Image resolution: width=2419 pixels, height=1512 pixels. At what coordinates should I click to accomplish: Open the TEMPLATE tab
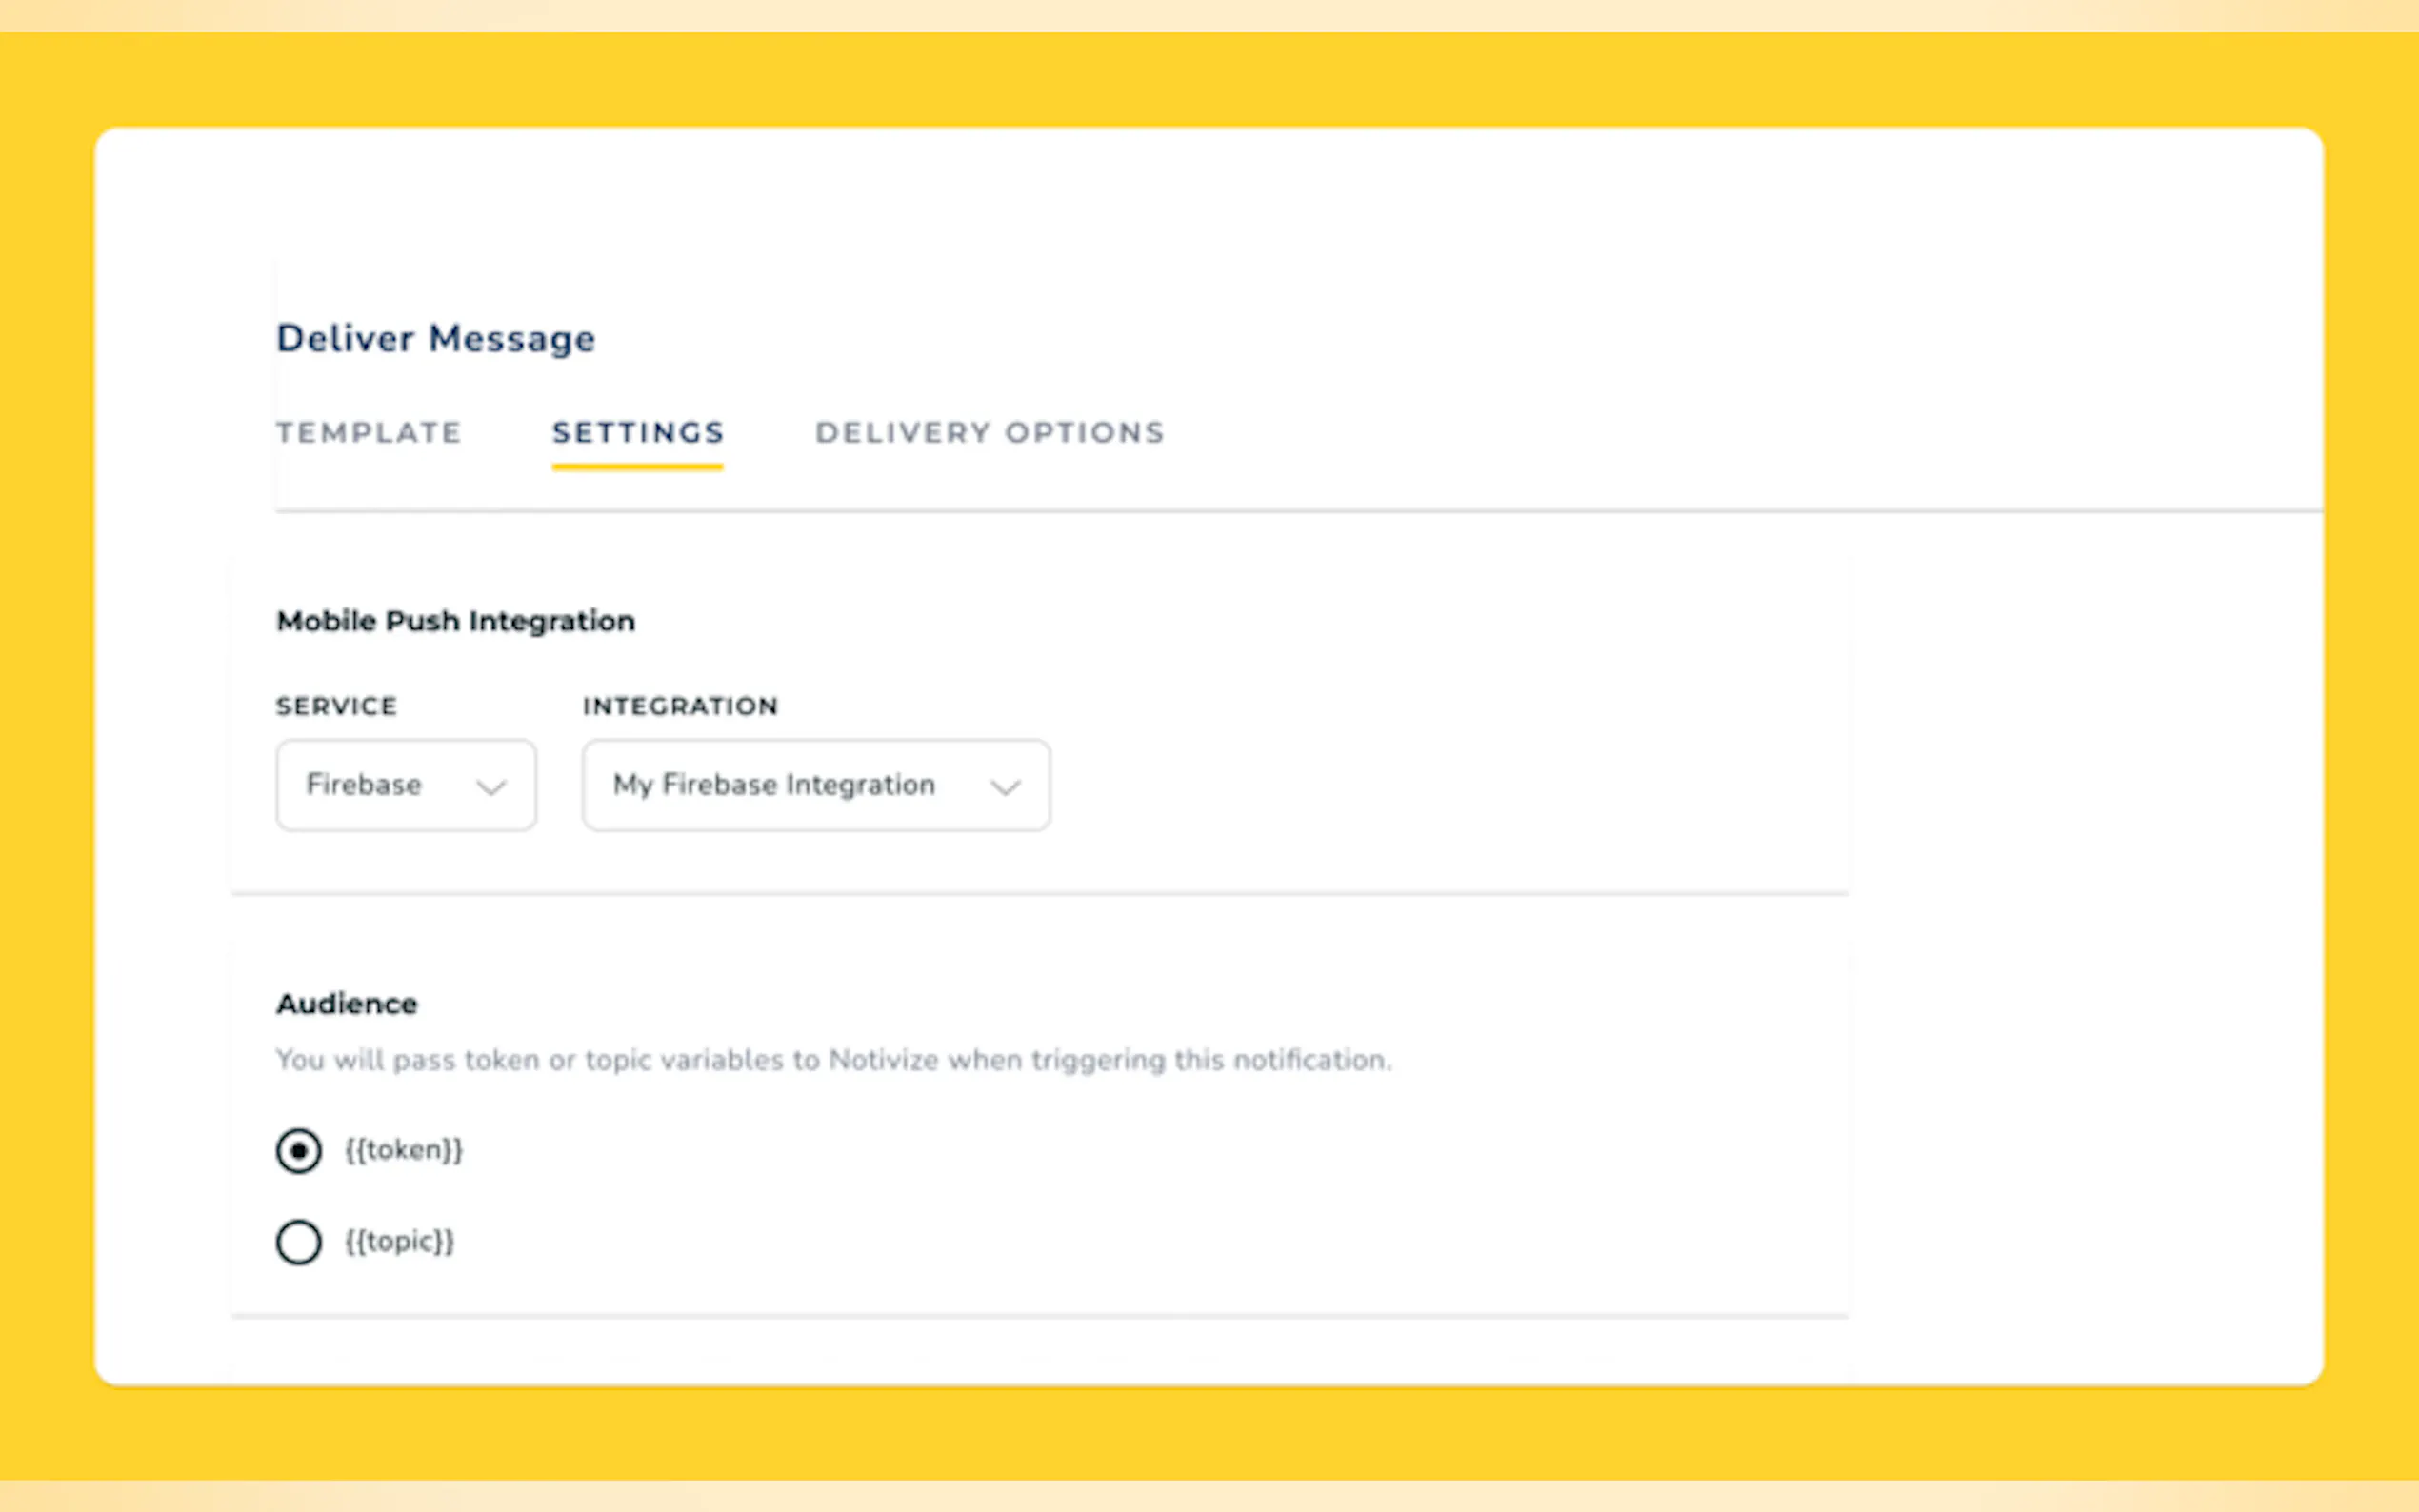[x=369, y=432]
